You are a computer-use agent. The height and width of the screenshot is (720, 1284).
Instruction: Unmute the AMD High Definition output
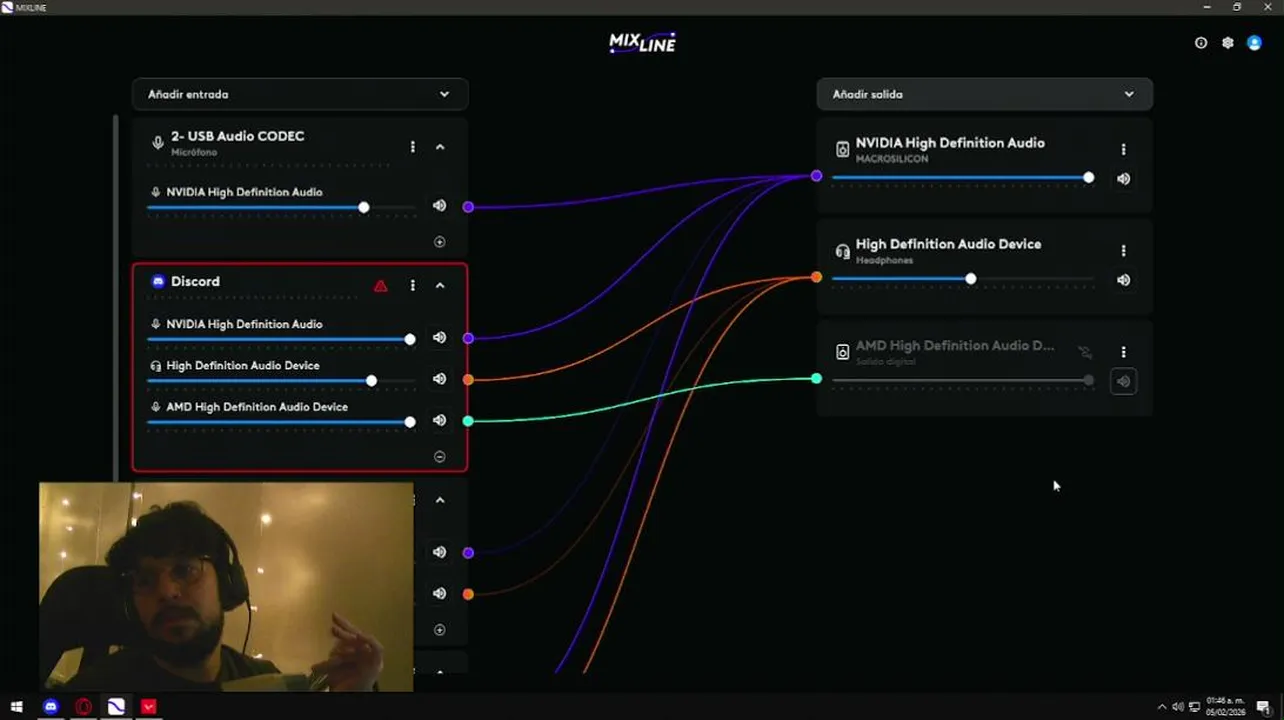pyautogui.click(x=1124, y=381)
